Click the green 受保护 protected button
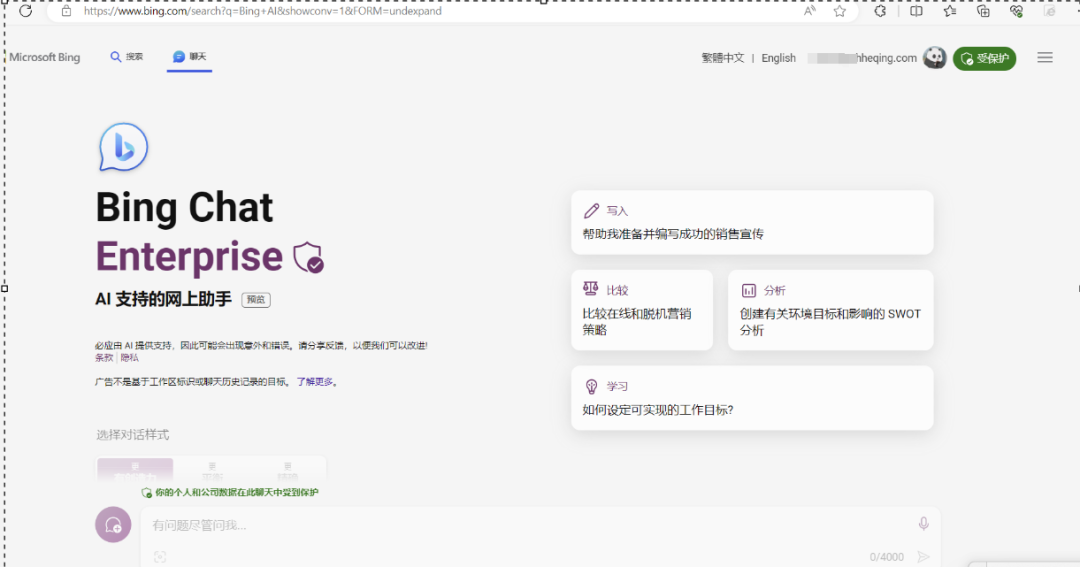 (x=984, y=59)
